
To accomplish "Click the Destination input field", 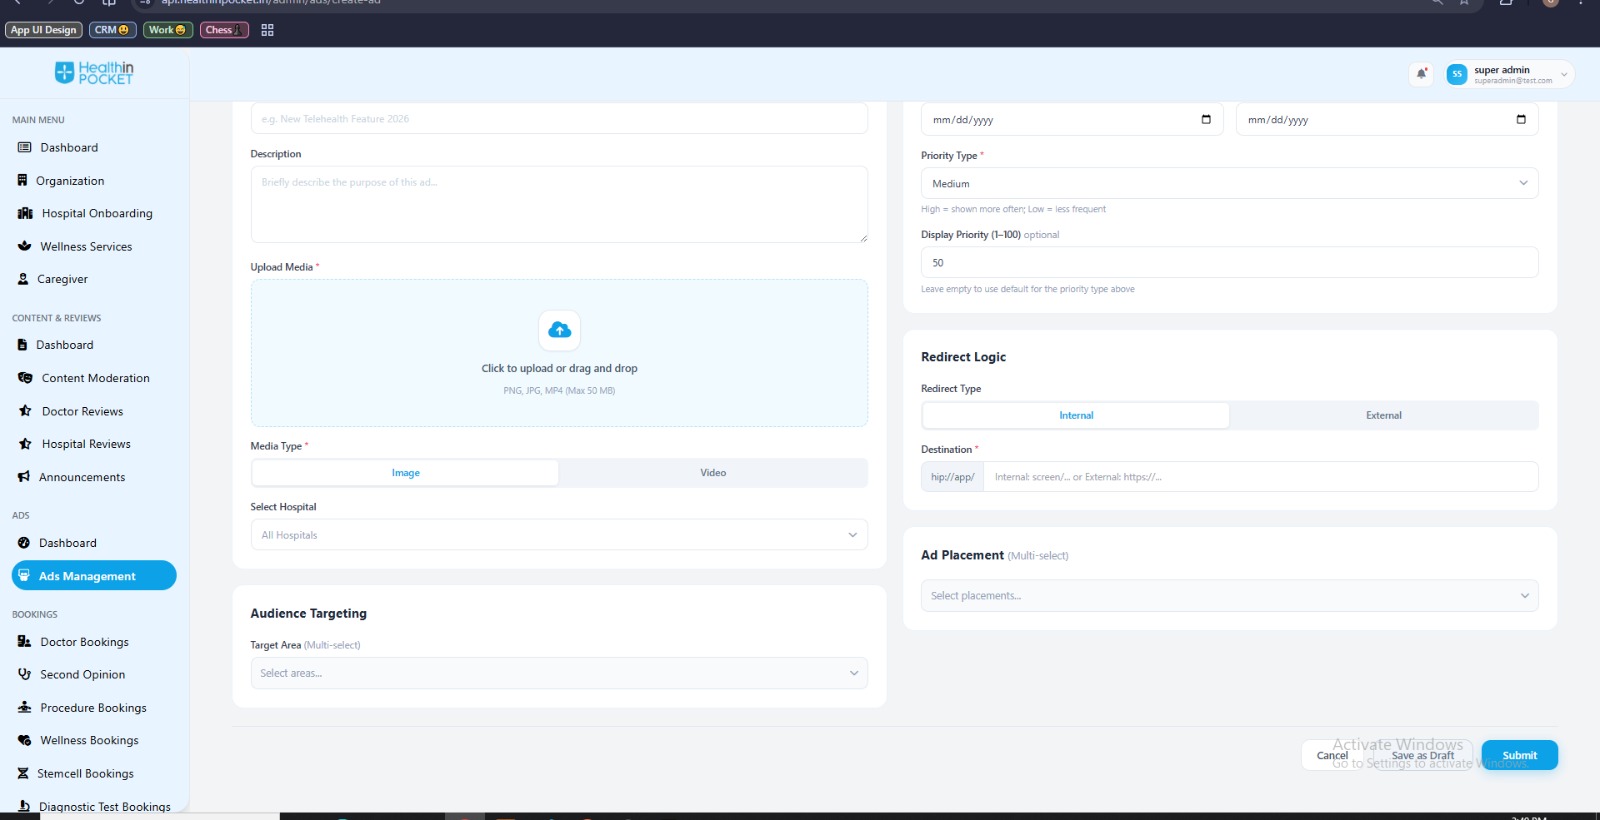I will (1260, 477).
